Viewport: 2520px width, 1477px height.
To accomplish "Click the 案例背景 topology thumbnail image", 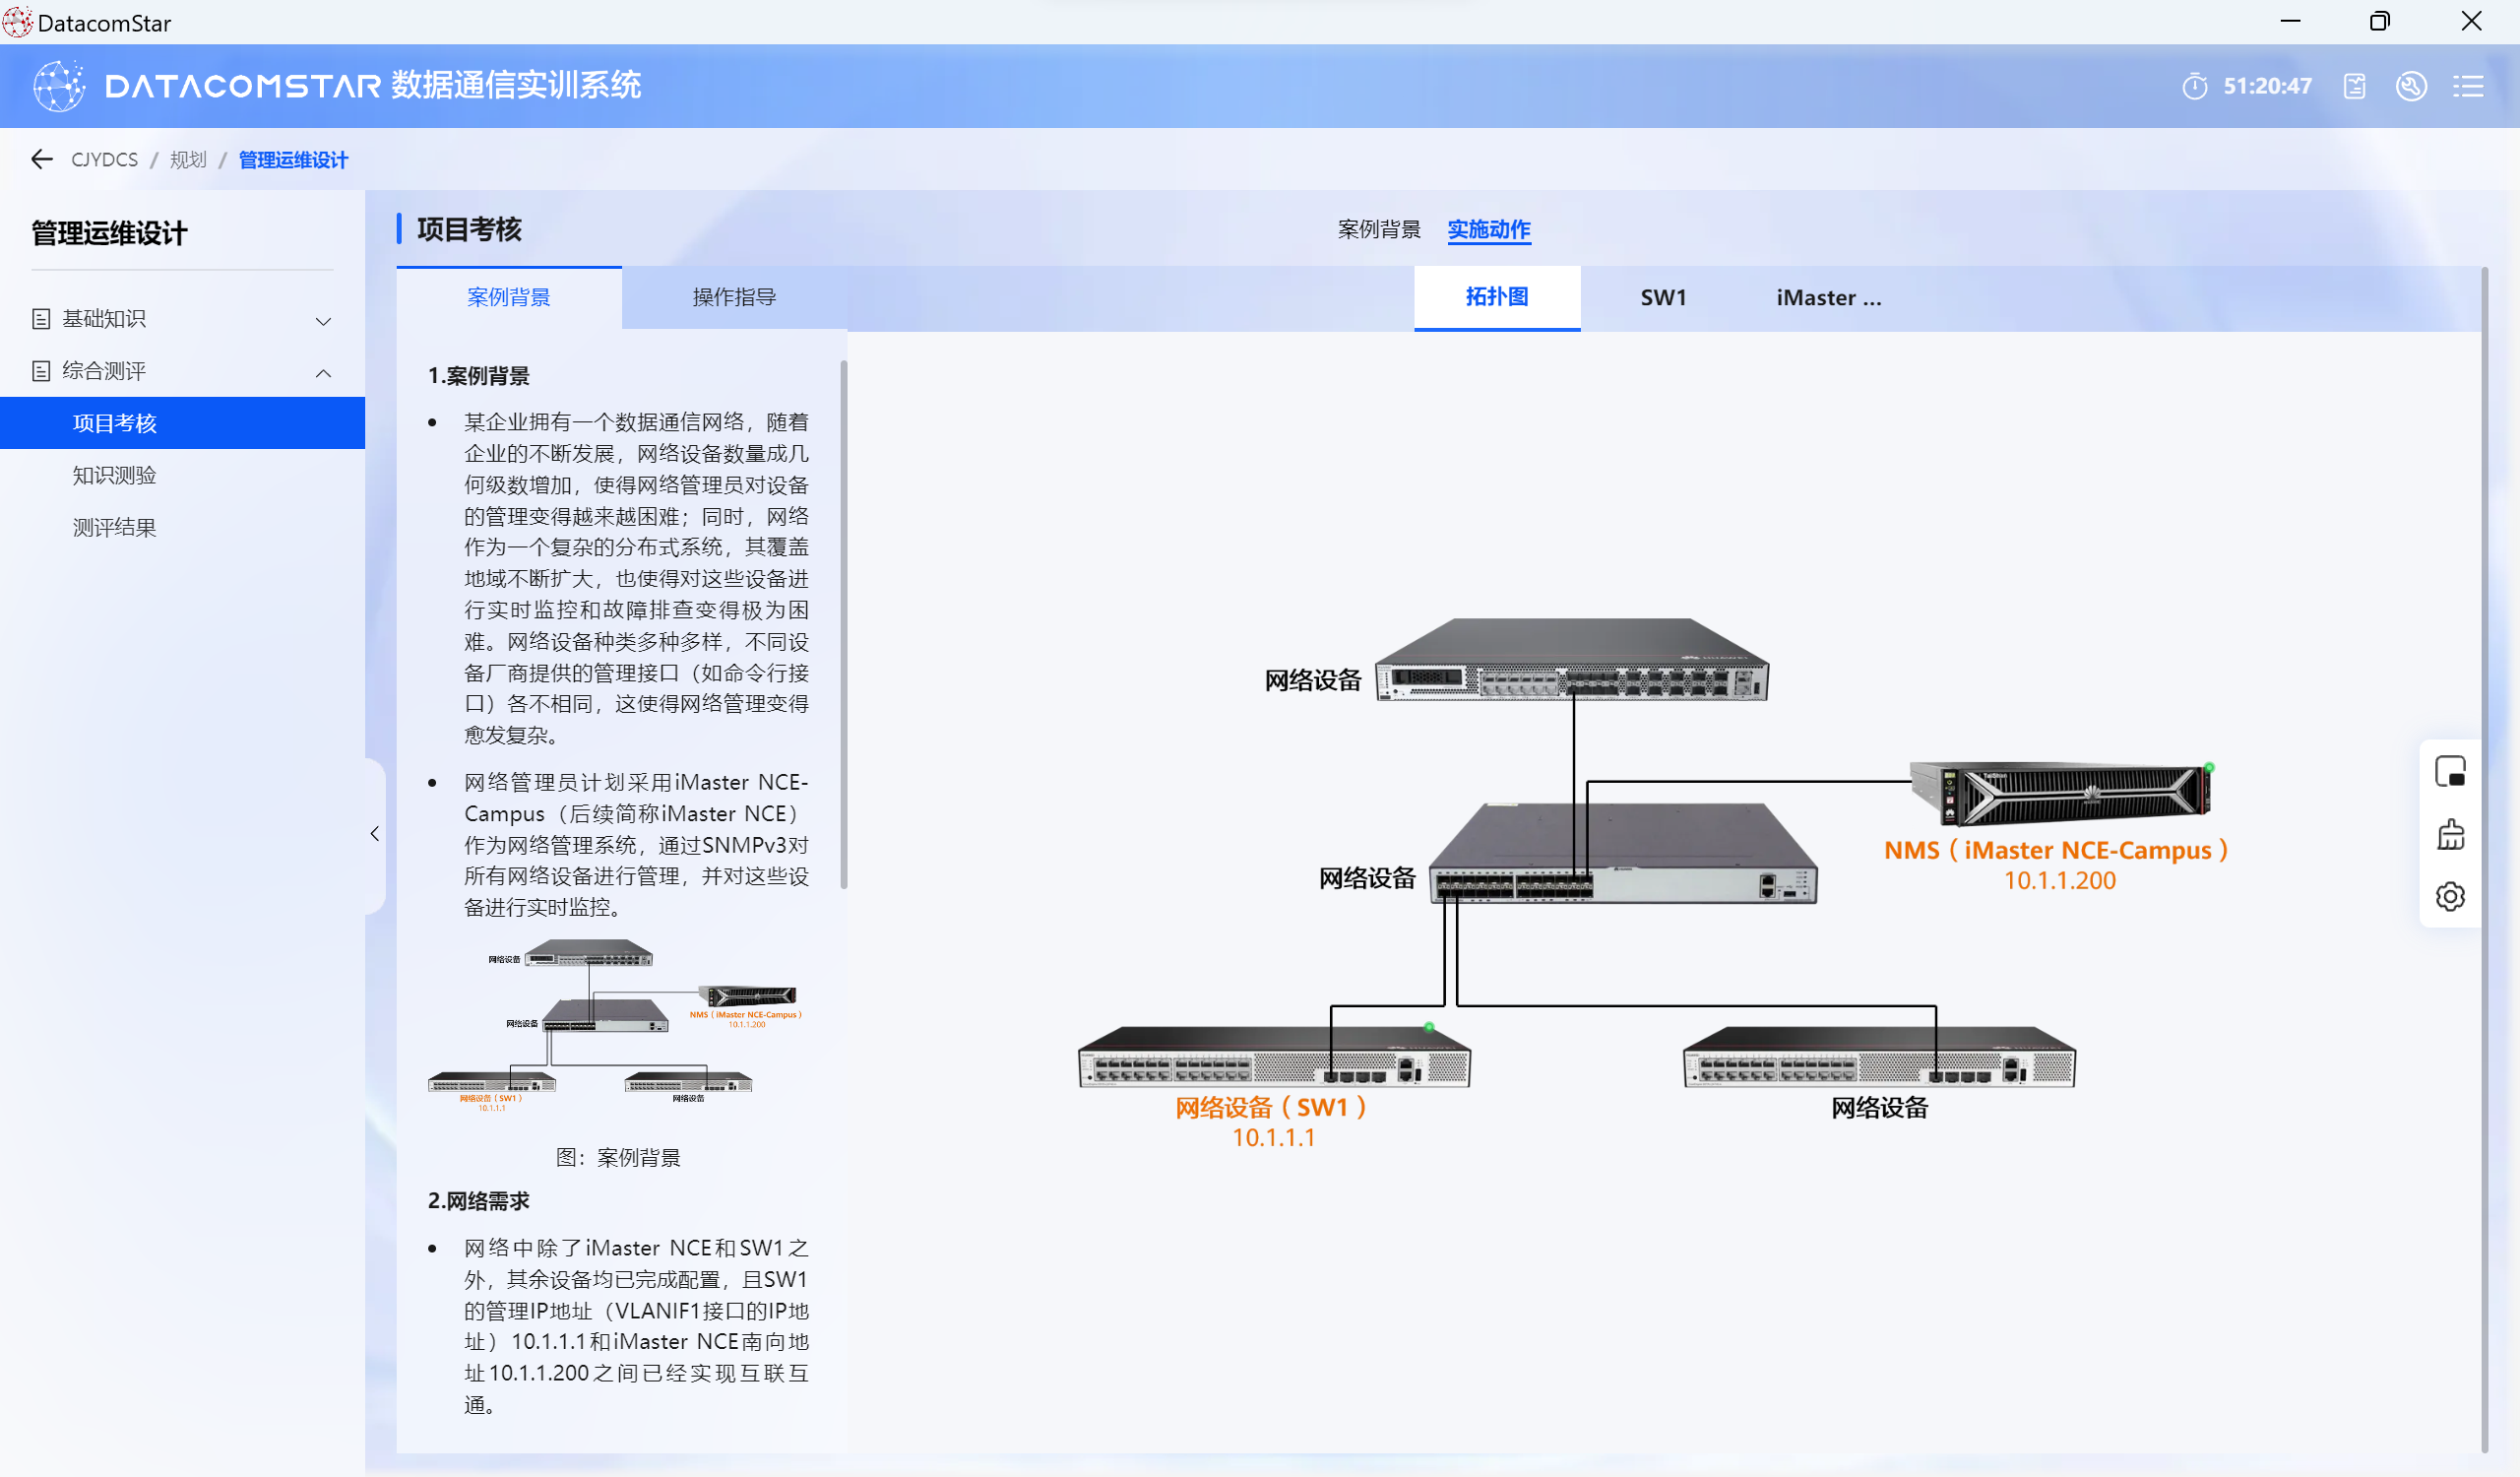I will coord(615,1024).
